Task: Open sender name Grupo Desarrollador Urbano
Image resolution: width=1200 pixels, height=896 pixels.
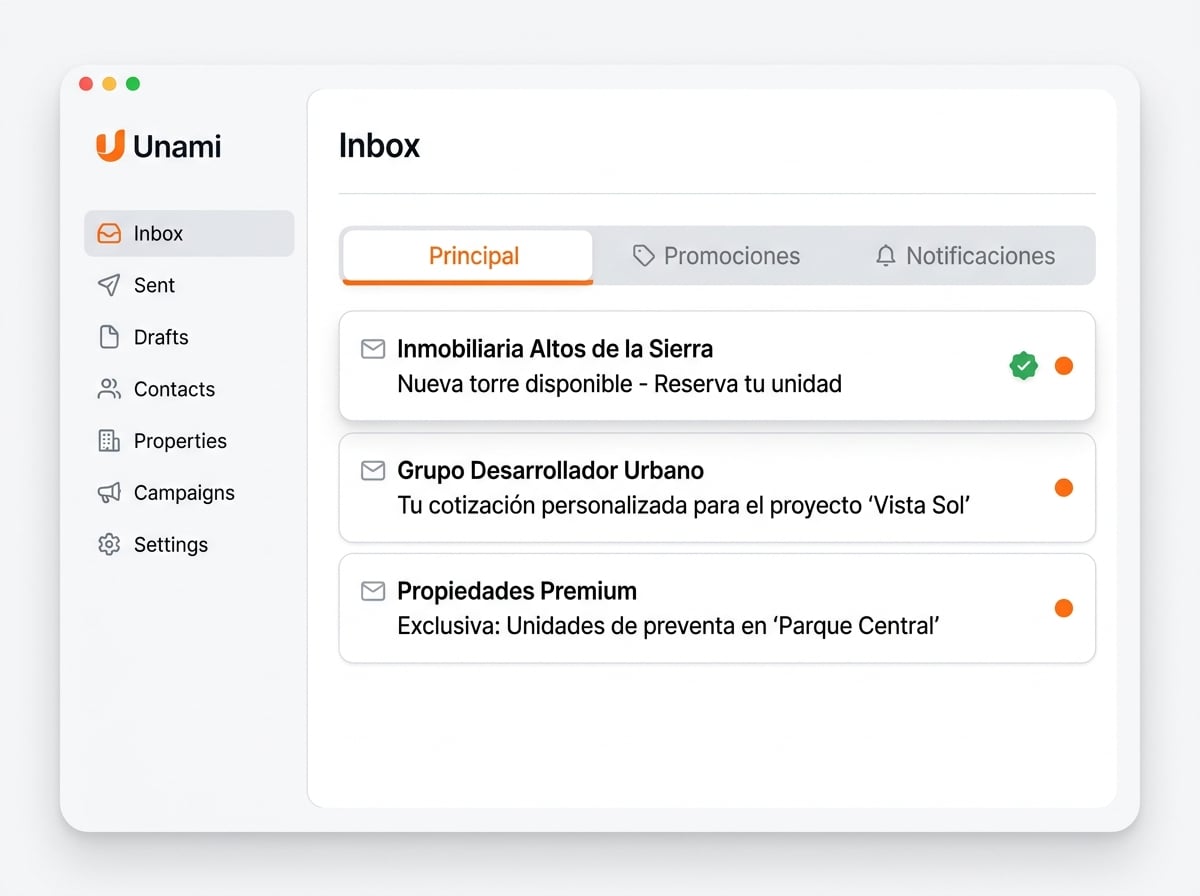Action: 550,470
